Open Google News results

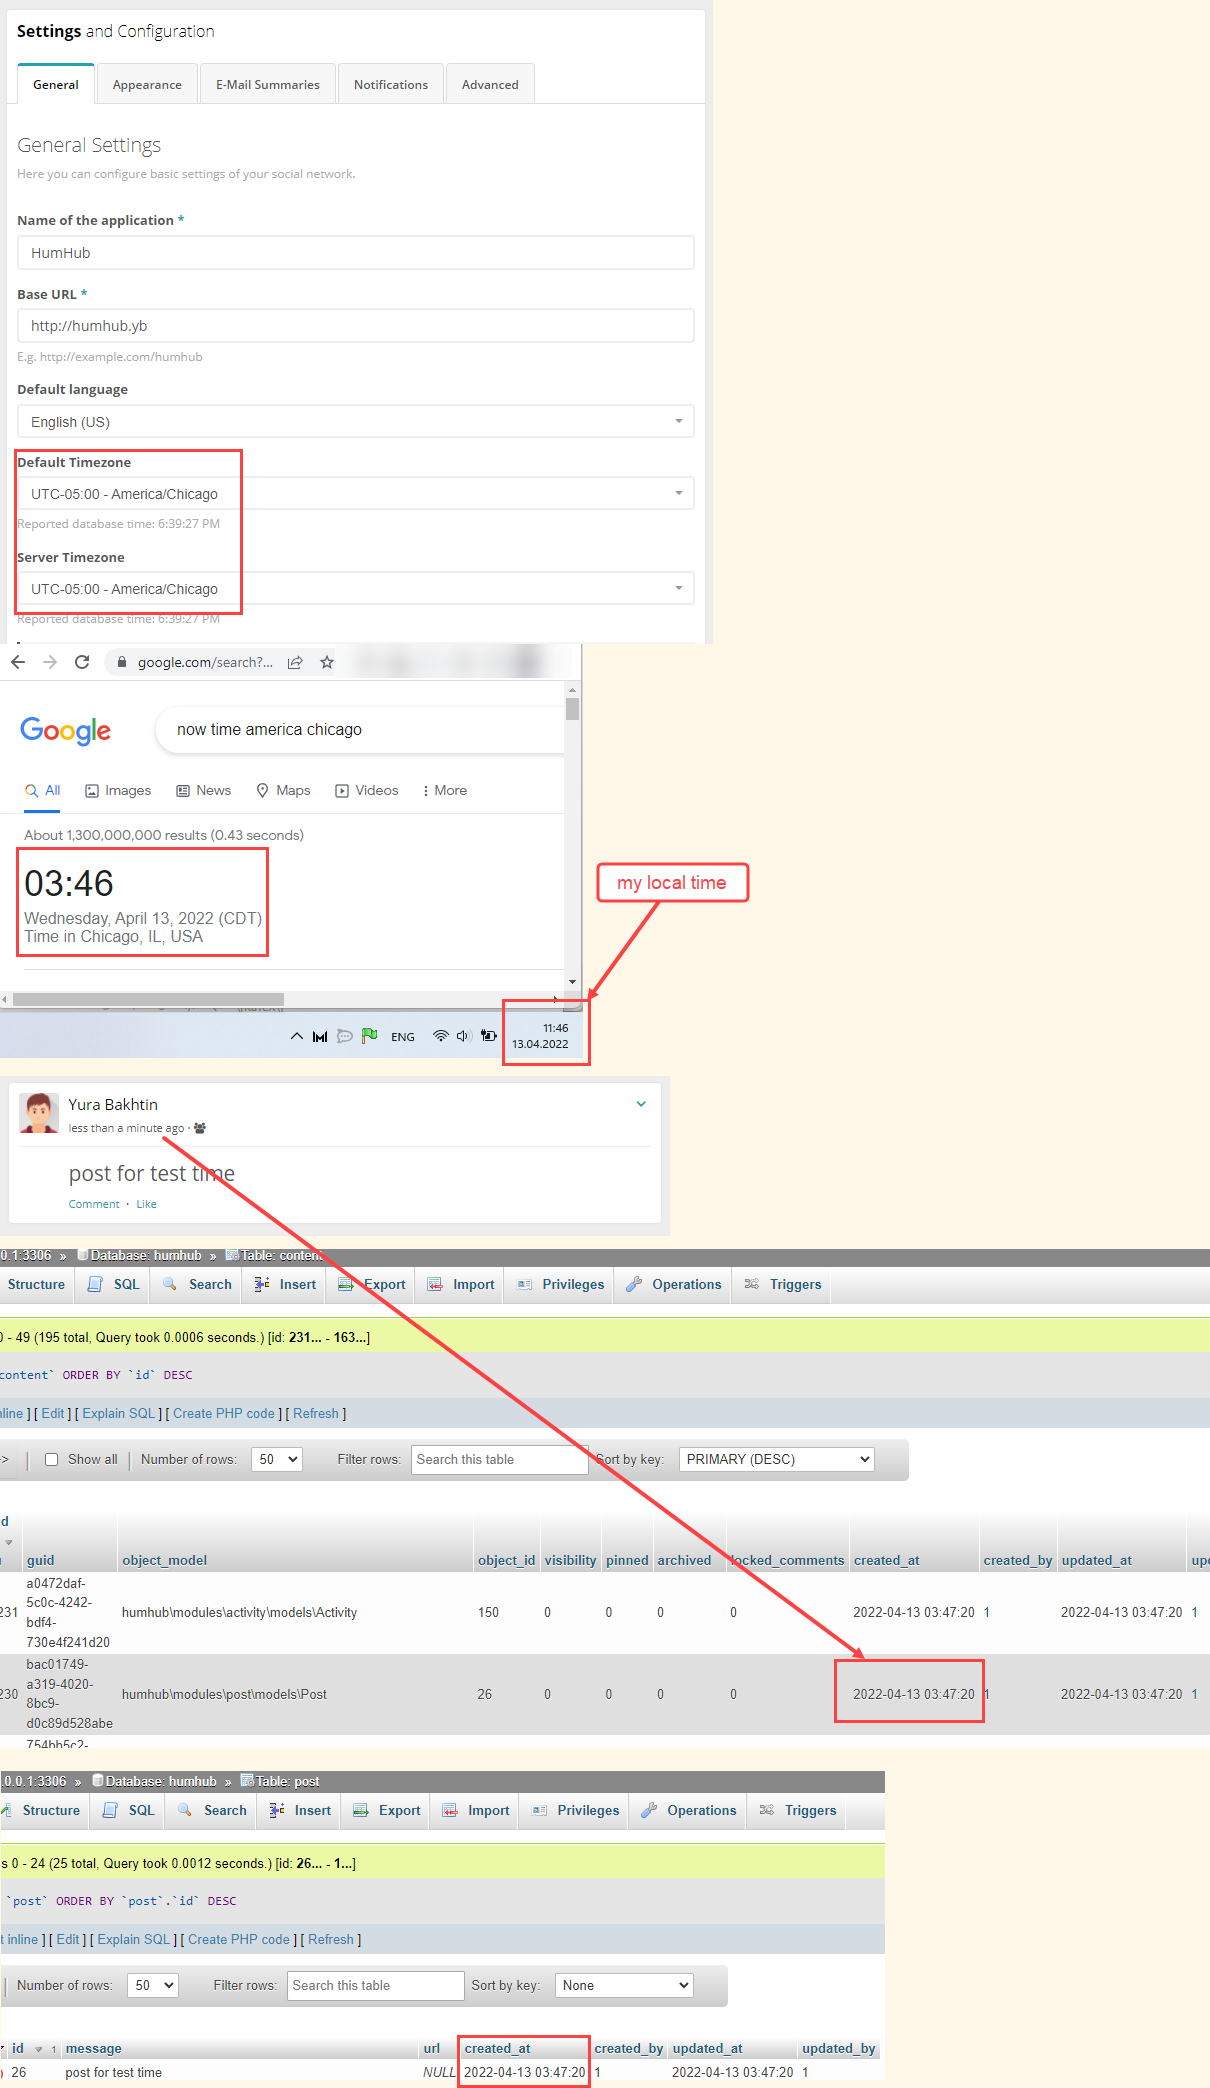204,791
